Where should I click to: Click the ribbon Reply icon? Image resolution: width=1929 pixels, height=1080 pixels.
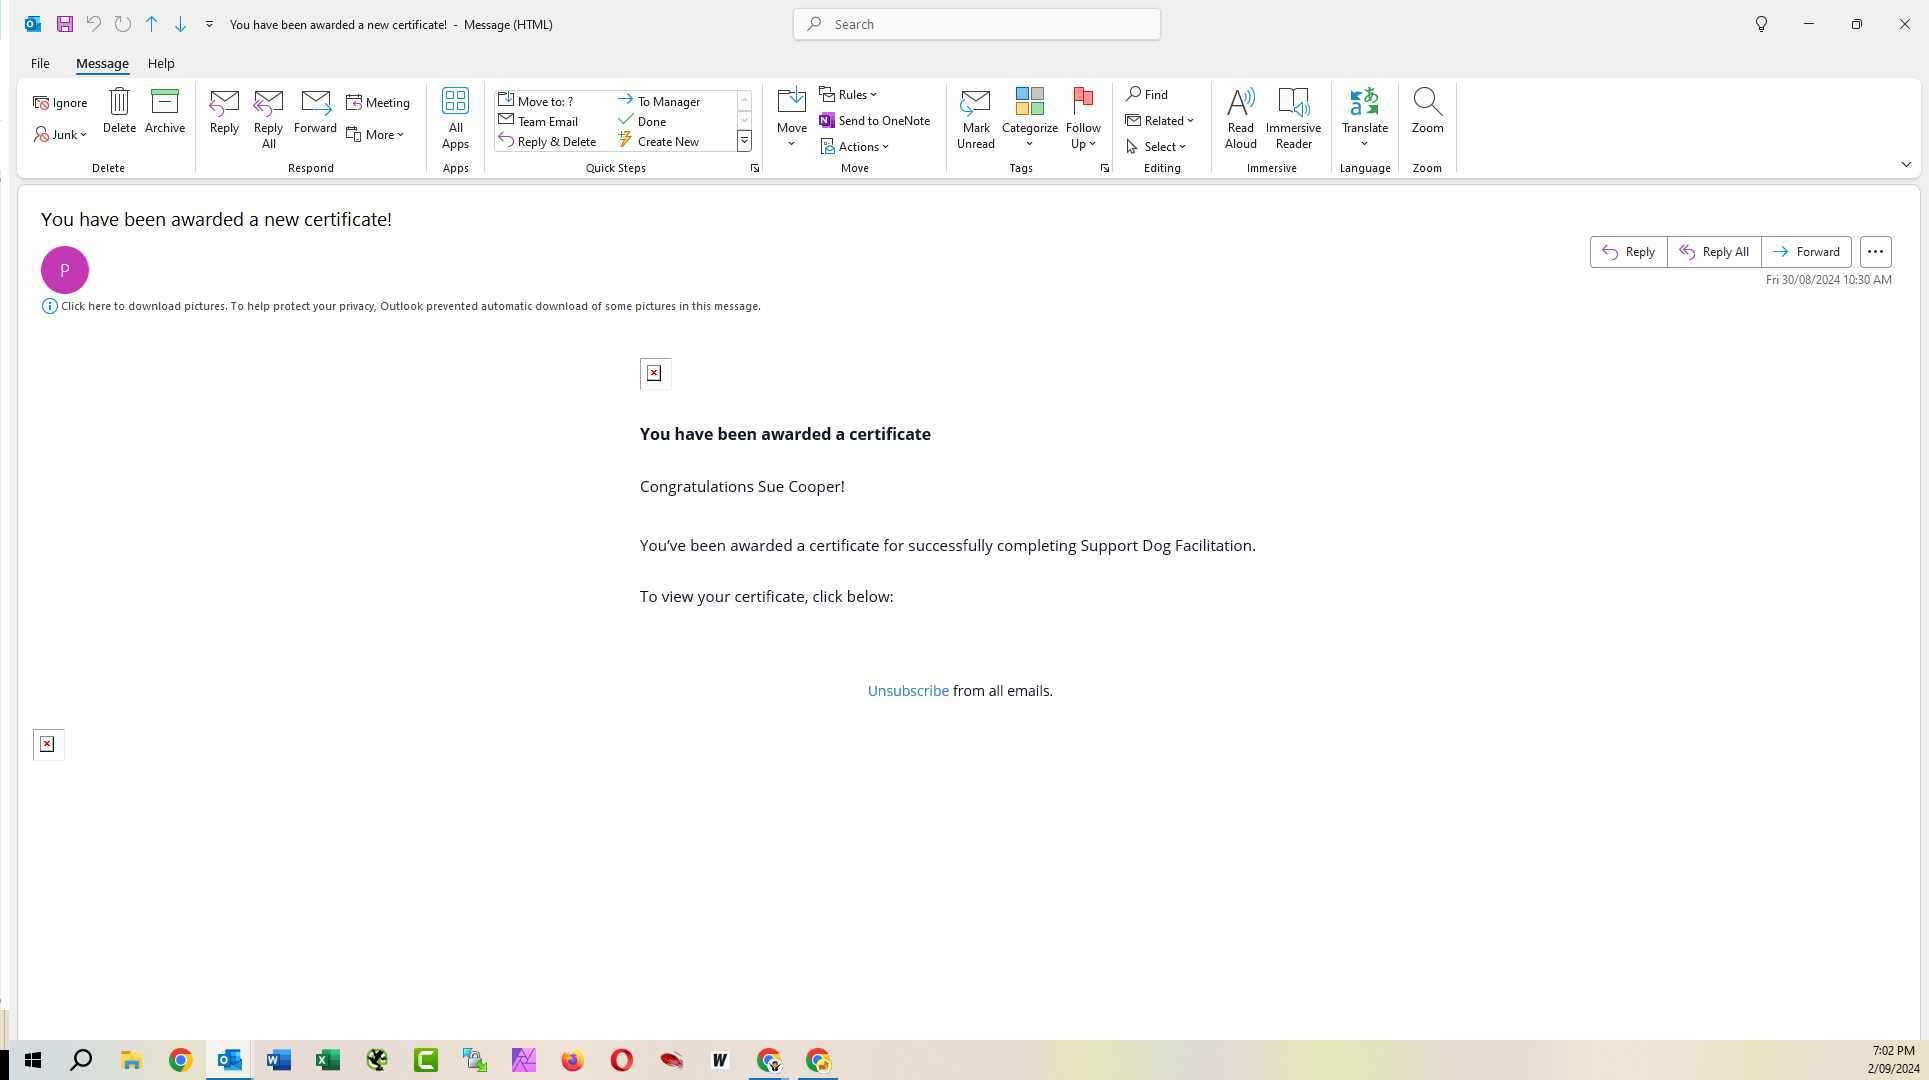[224, 111]
